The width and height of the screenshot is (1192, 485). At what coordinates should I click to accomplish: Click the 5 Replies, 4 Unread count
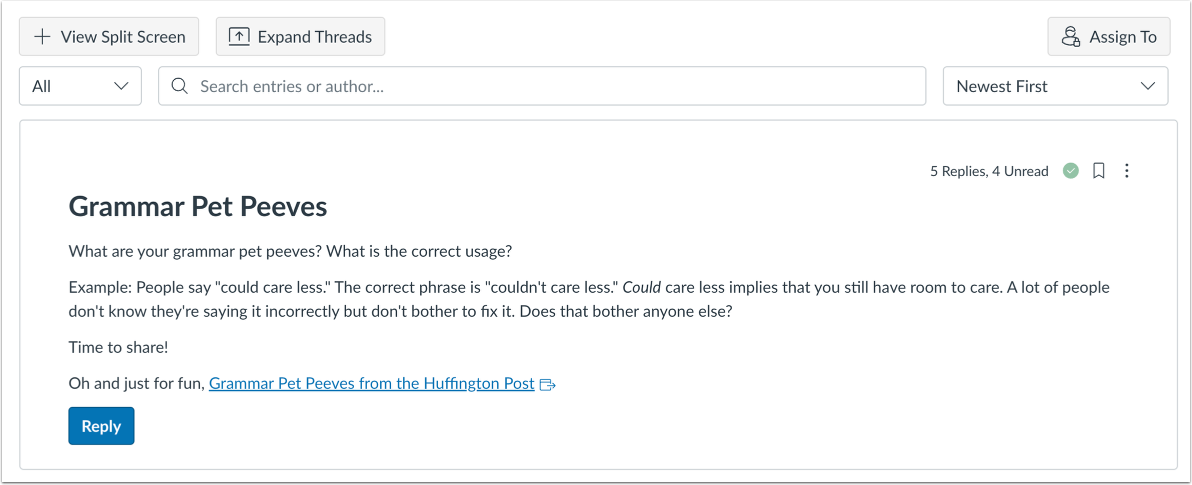(989, 171)
